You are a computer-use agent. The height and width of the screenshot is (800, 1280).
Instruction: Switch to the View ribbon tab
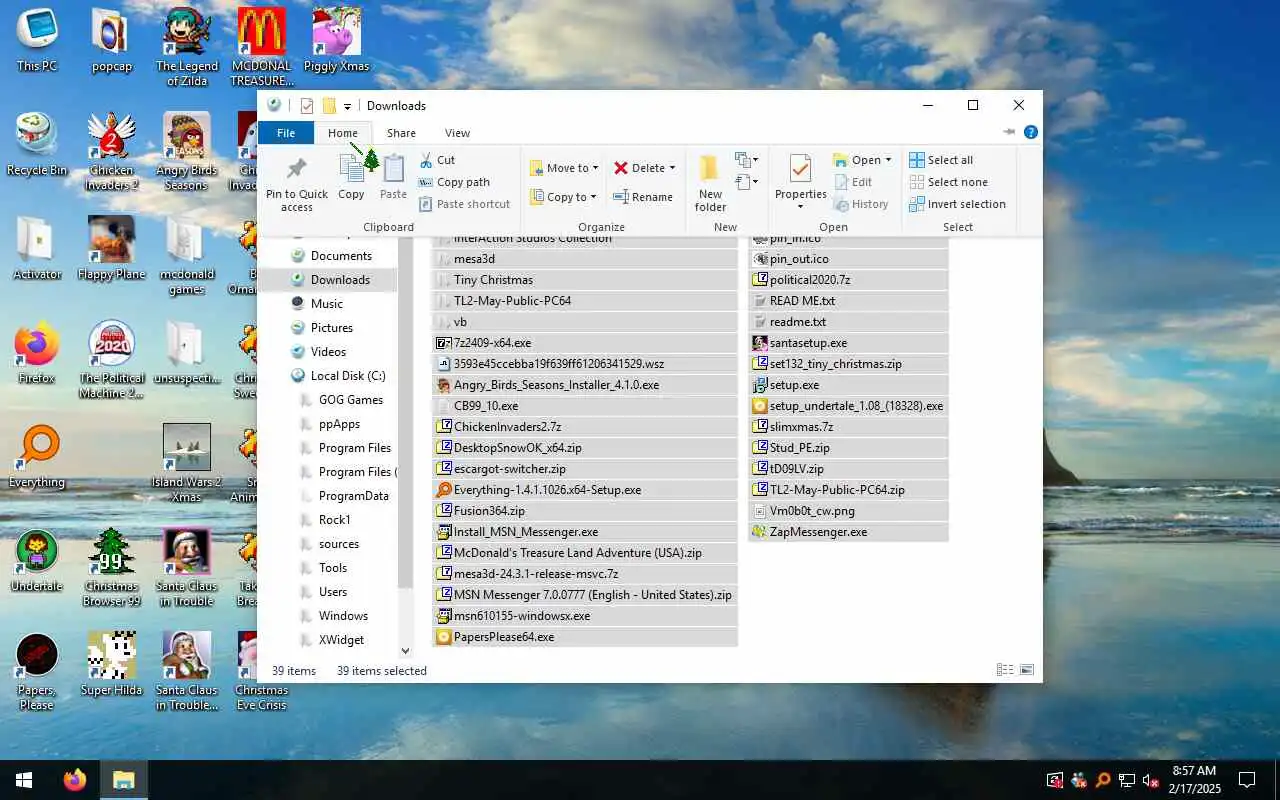[457, 133]
